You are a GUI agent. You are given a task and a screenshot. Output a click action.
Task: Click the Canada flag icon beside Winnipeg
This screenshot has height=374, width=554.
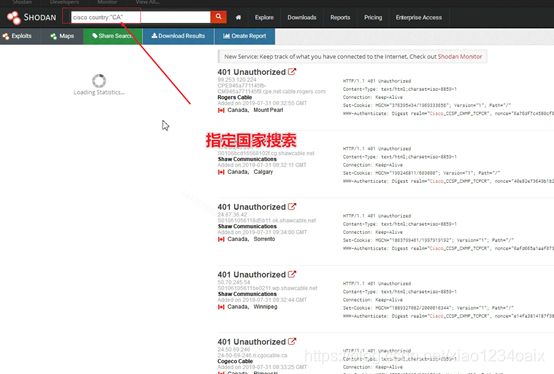pos(221,307)
